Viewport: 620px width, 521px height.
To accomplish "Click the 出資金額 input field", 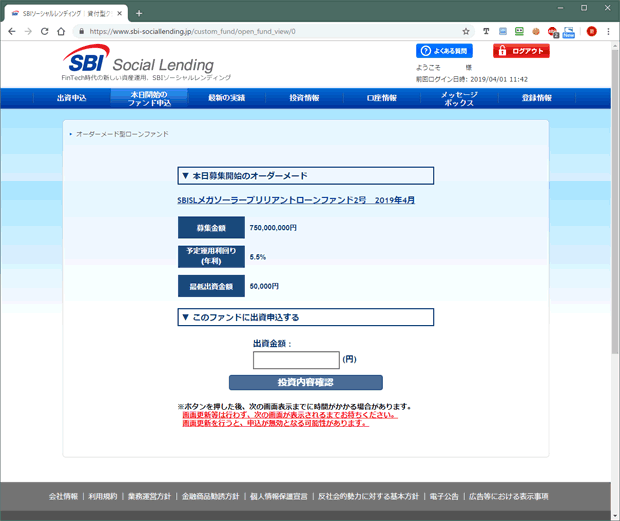I will tap(296, 360).
